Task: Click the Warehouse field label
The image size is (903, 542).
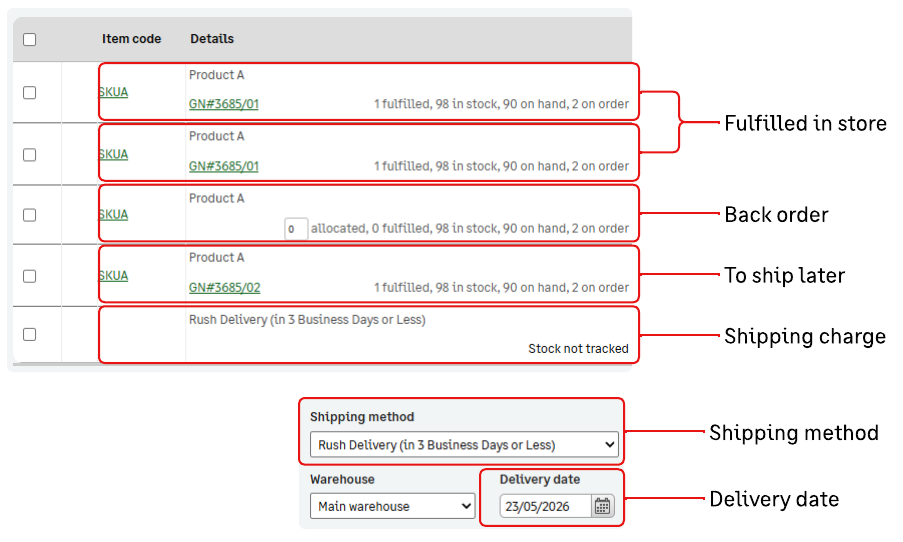Action: [x=342, y=479]
